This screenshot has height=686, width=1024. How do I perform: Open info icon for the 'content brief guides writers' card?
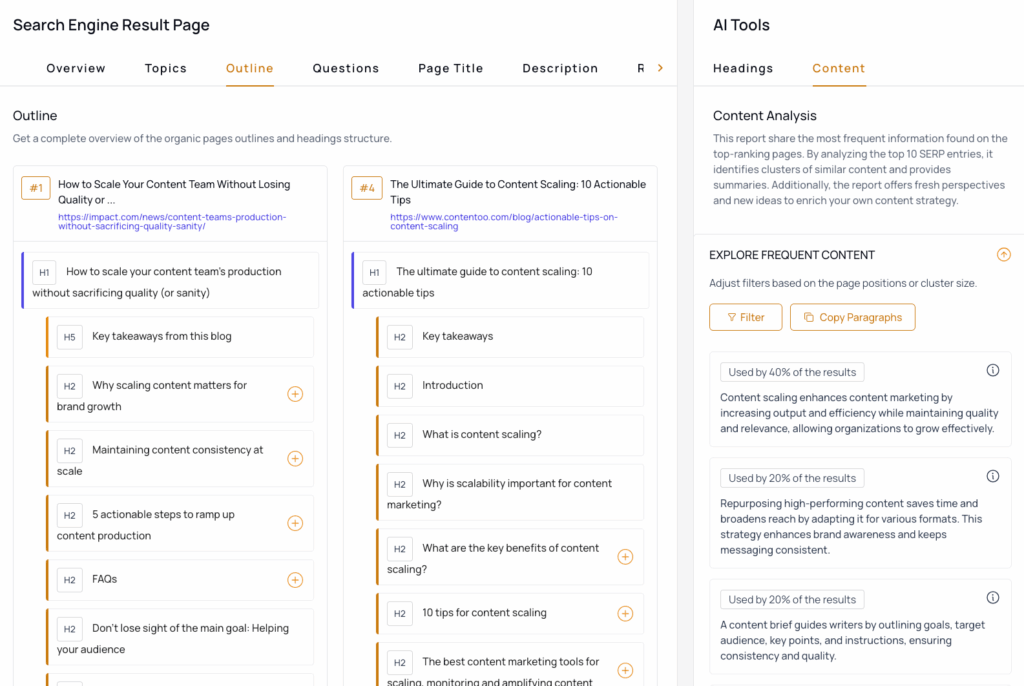click(993, 598)
